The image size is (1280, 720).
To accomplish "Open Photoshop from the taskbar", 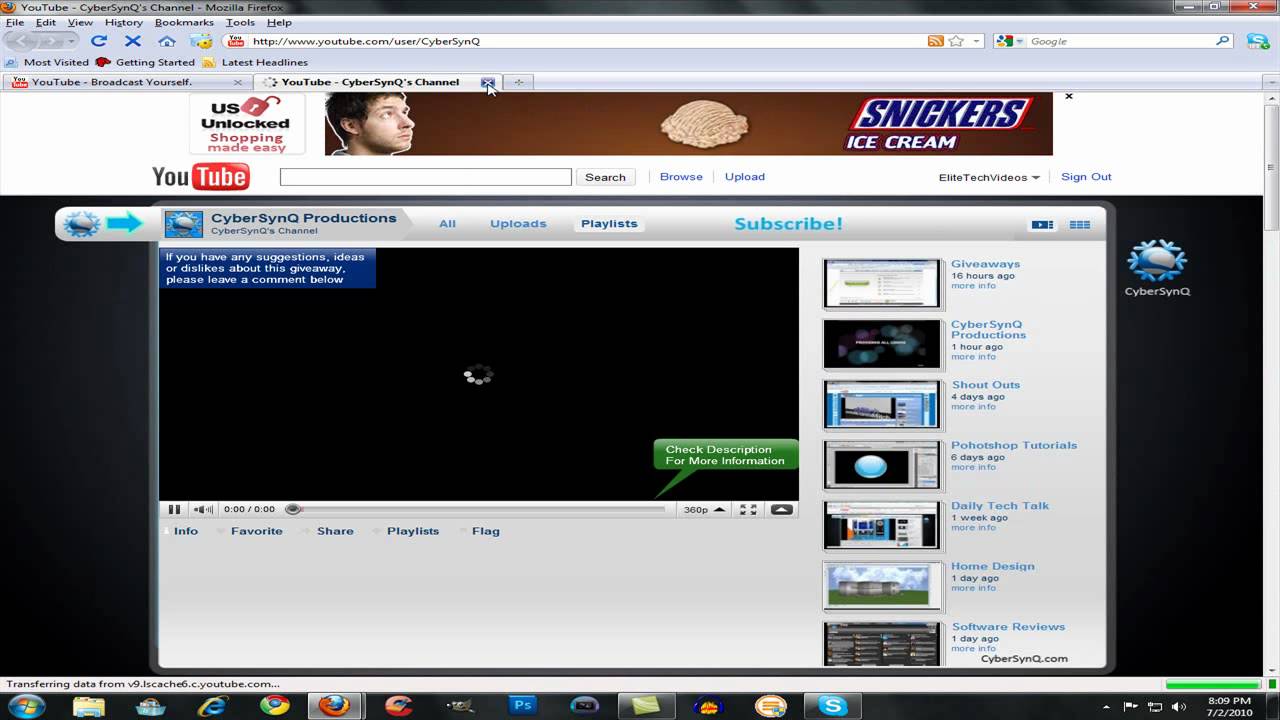I will pyautogui.click(x=522, y=706).
